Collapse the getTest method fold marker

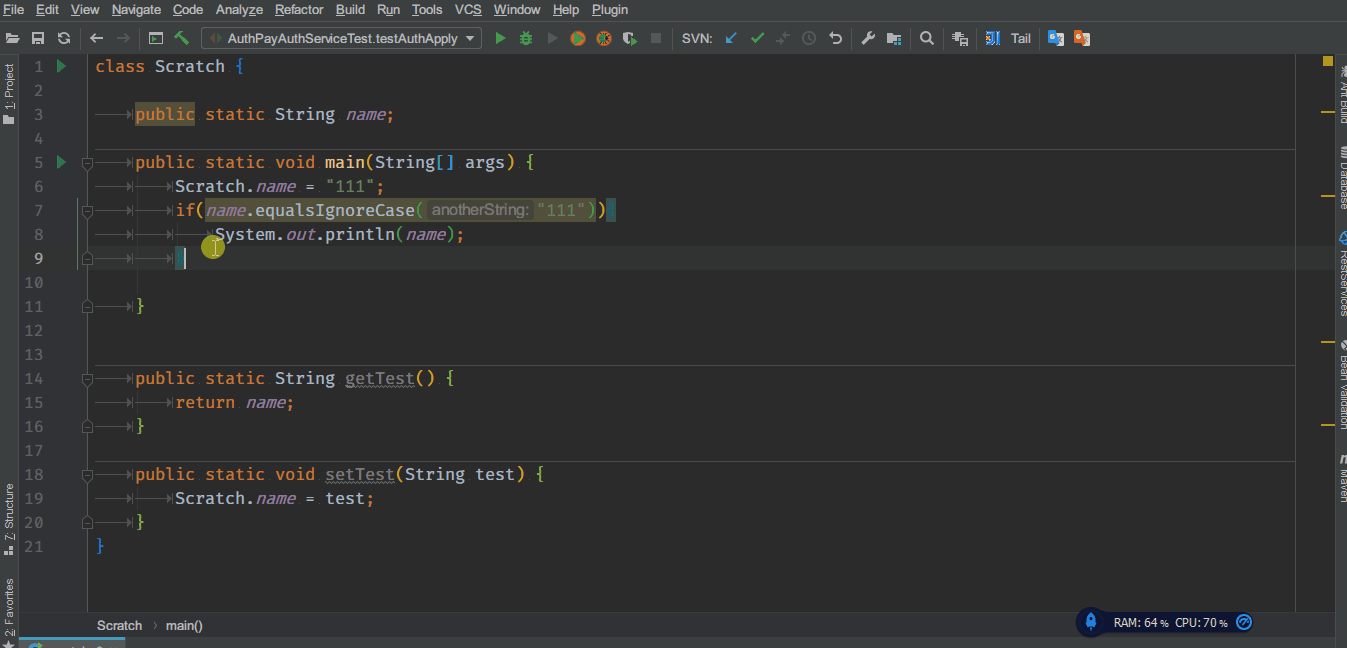click(87, 378)
